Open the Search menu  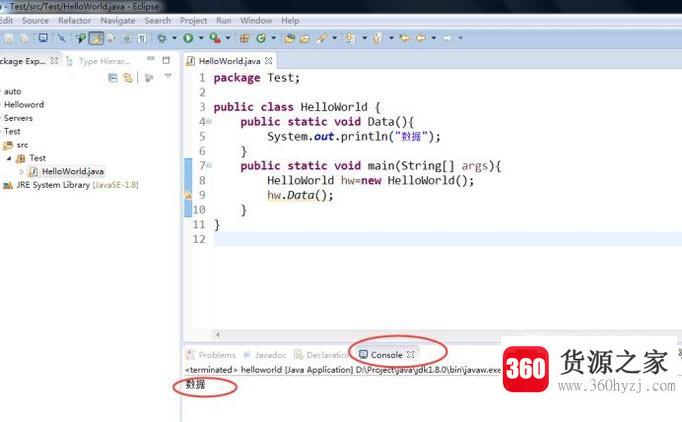point(157,20)
